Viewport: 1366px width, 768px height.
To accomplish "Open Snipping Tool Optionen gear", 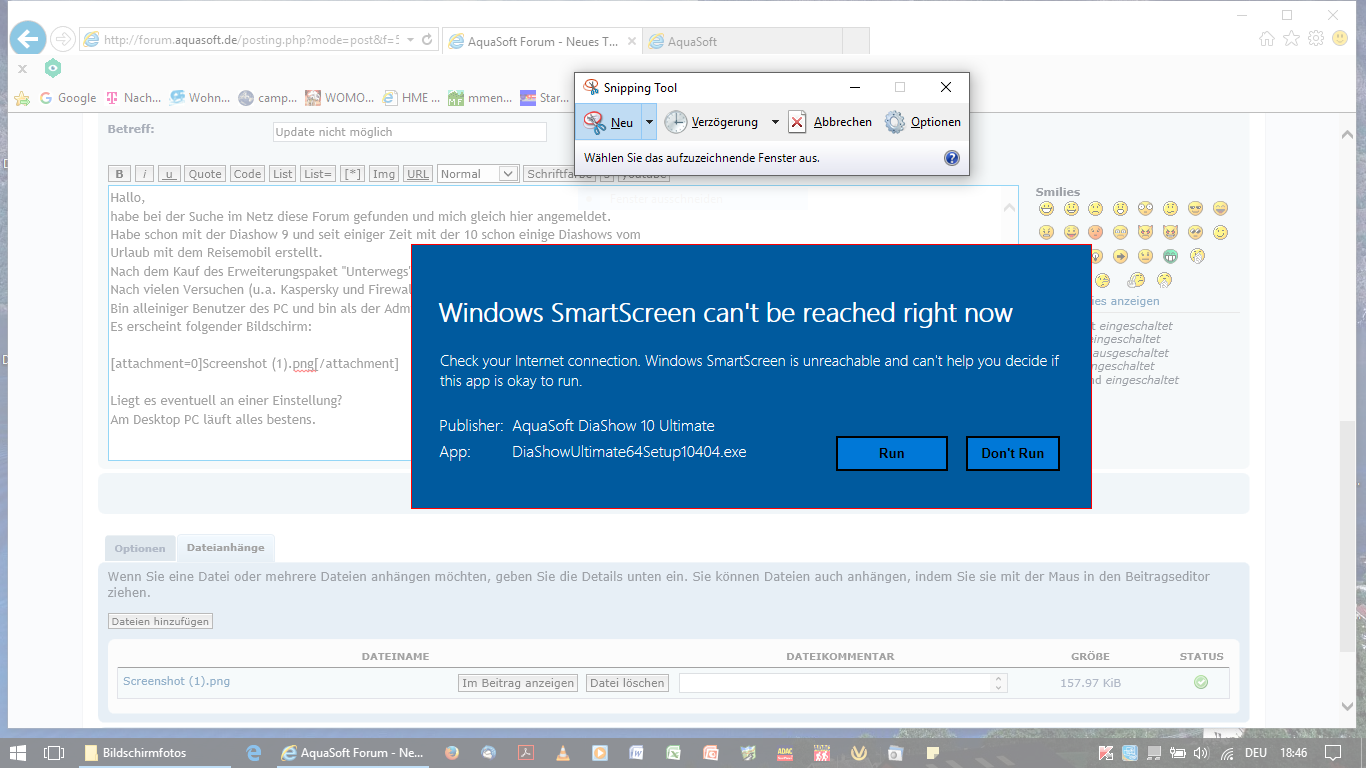I will coord(895,122).
